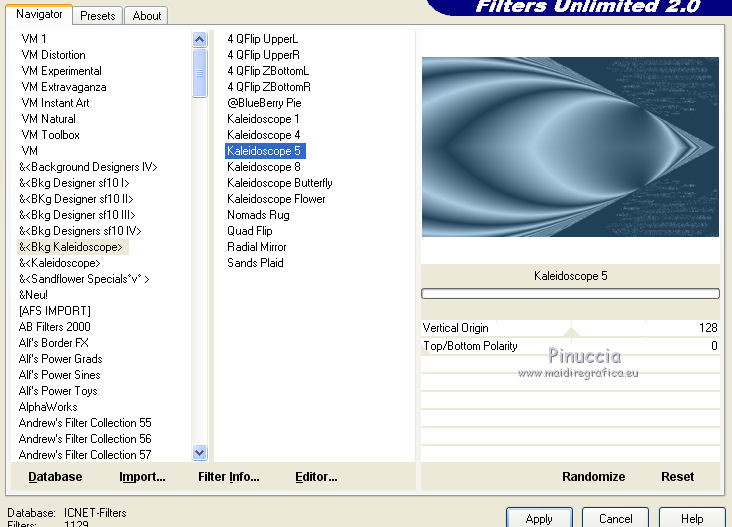
Task: Select &<Bkg Designer sf10 I> category
Action: [74, 183]
